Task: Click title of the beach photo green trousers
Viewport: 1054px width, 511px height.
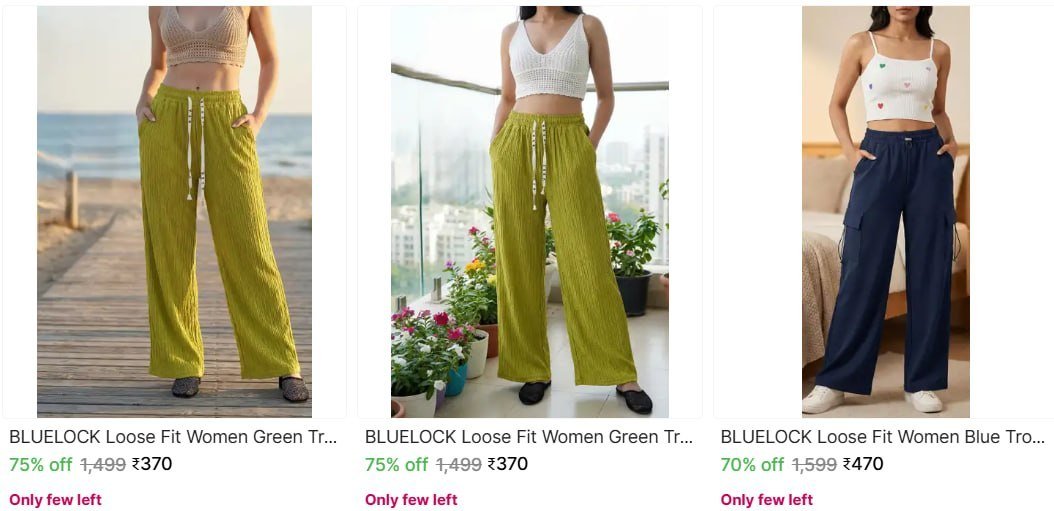Action: point(173,437)
